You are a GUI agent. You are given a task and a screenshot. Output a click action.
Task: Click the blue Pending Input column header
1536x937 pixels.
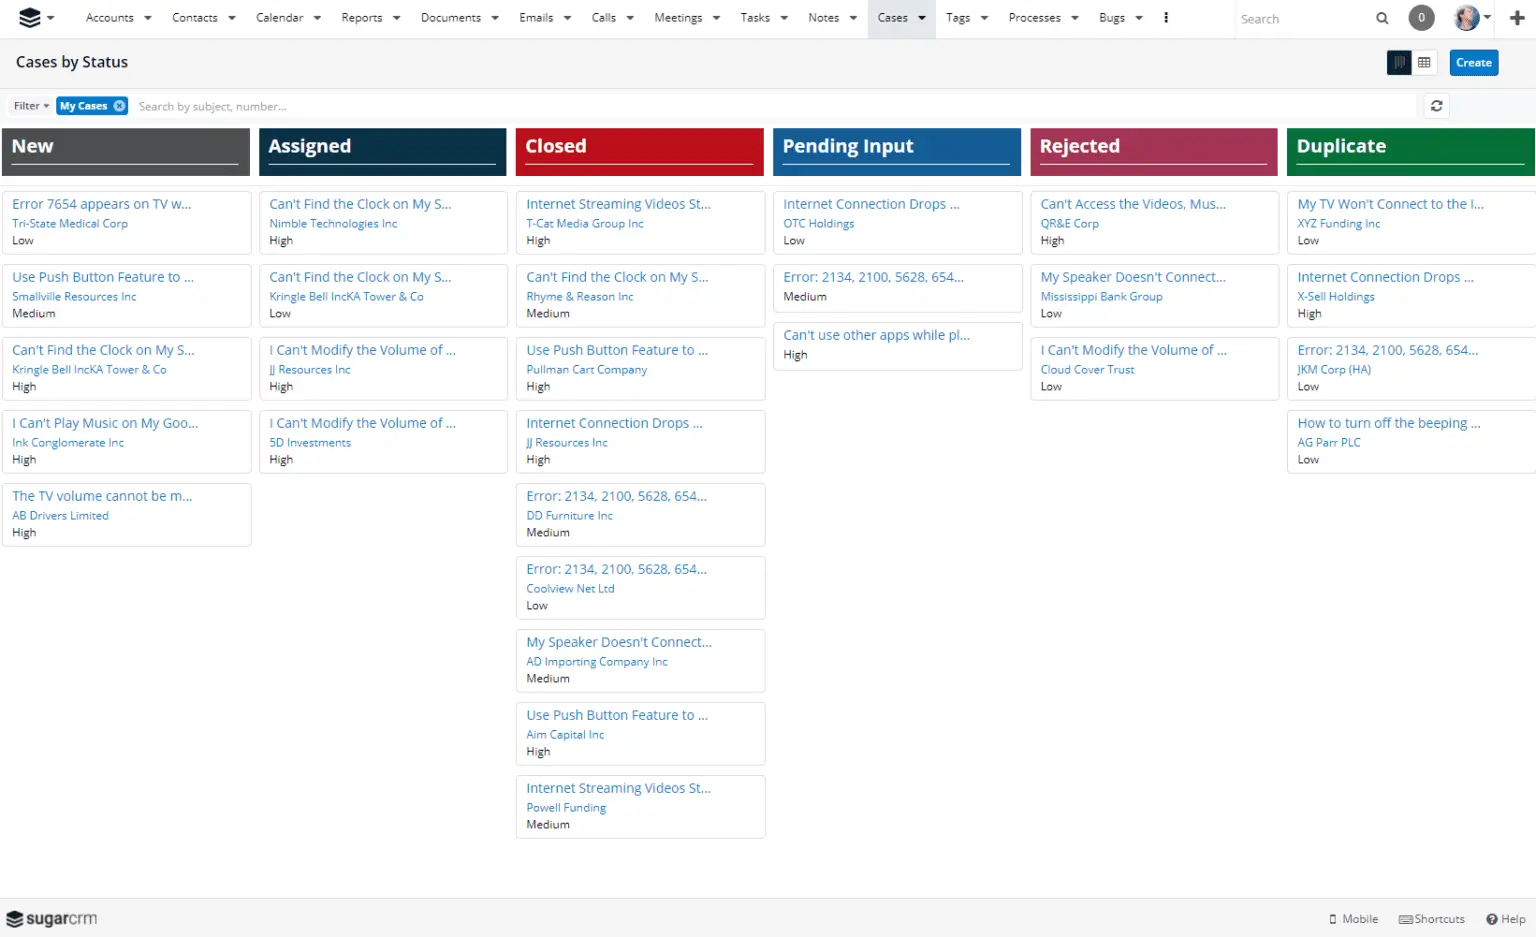(896, 152)
